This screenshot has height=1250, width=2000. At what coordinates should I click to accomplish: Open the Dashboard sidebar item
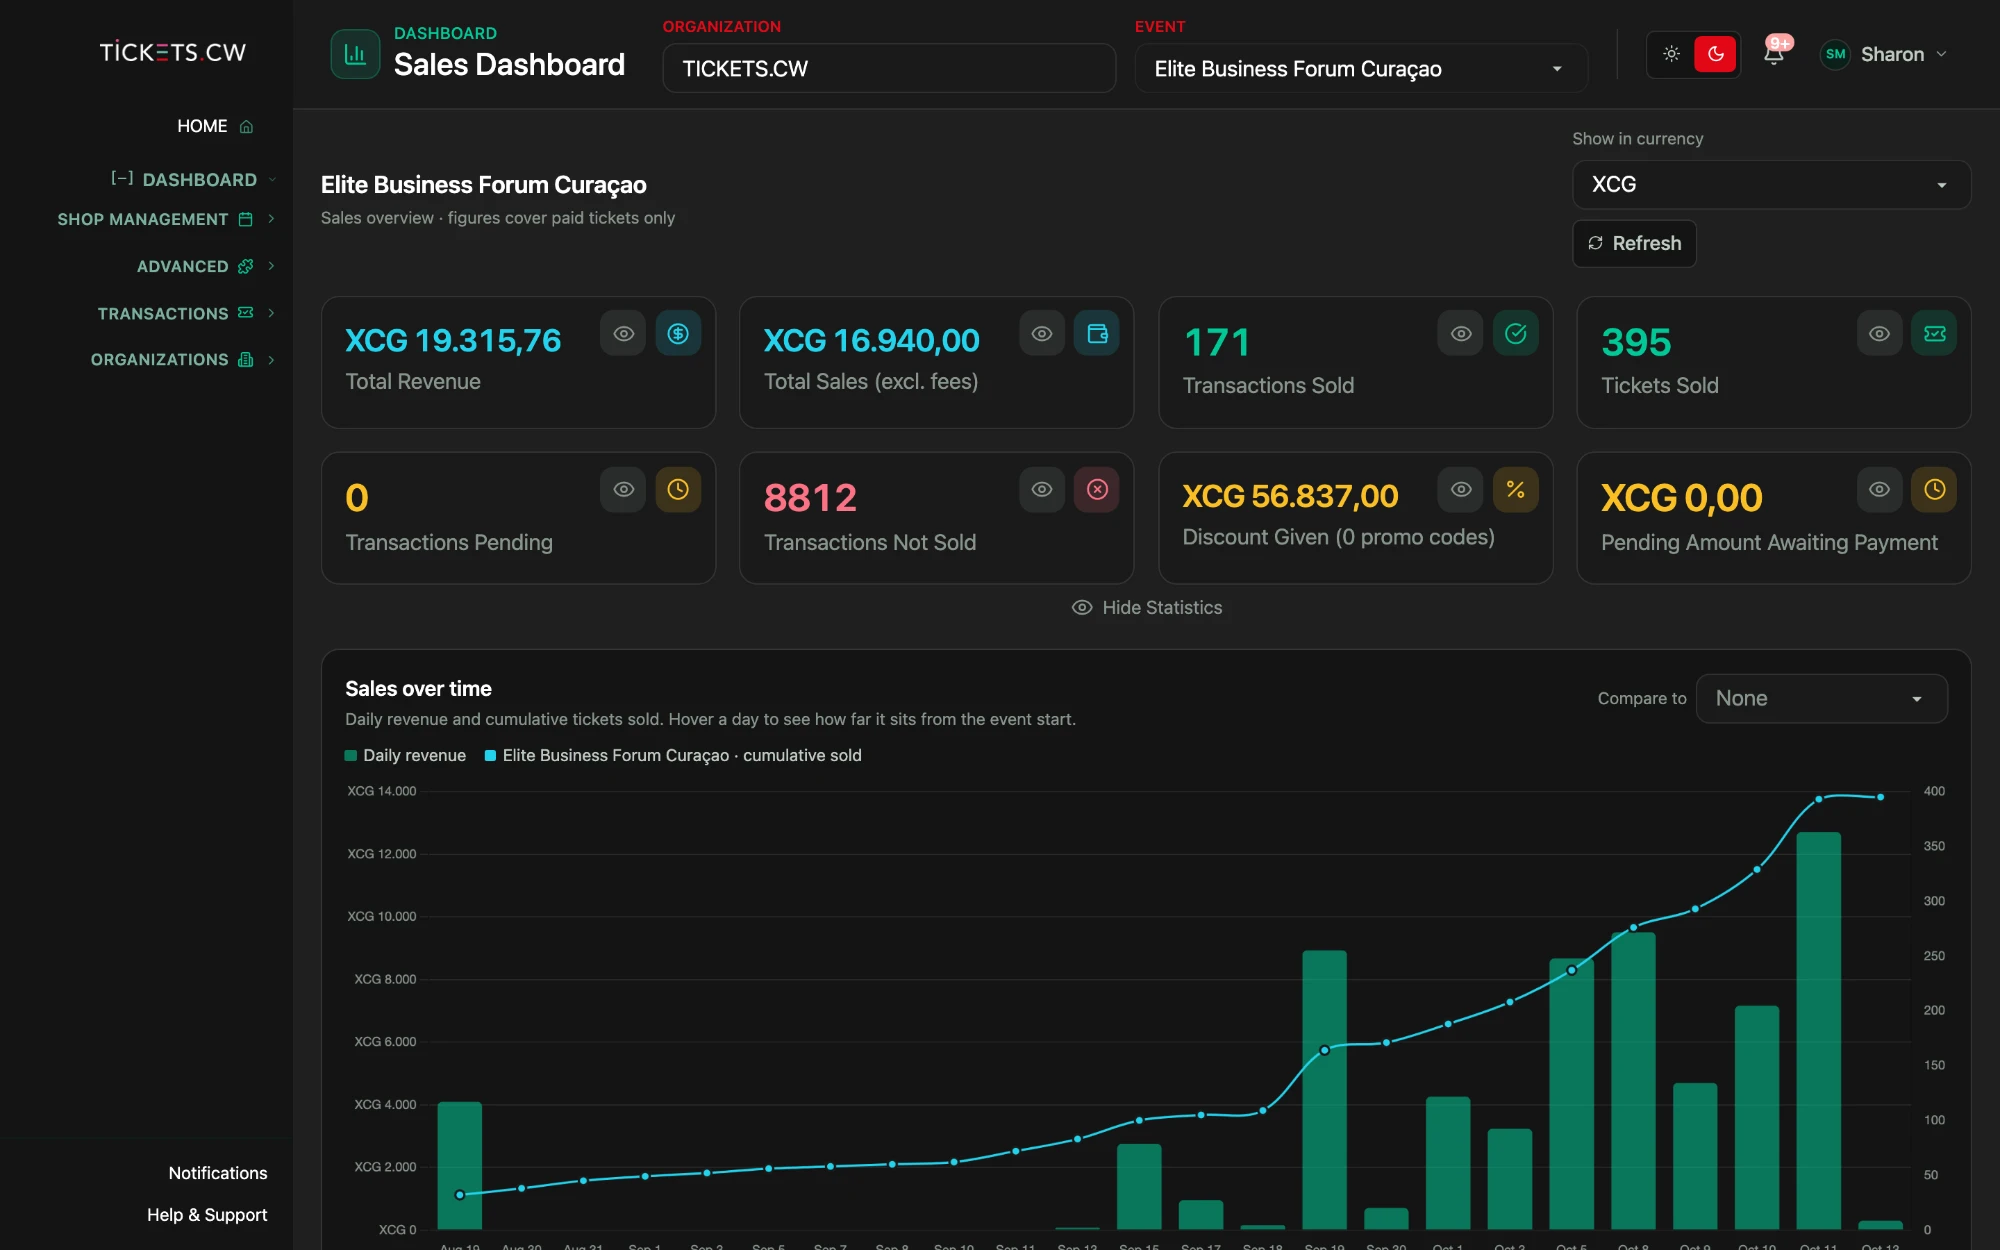click(x=193, y=180)
